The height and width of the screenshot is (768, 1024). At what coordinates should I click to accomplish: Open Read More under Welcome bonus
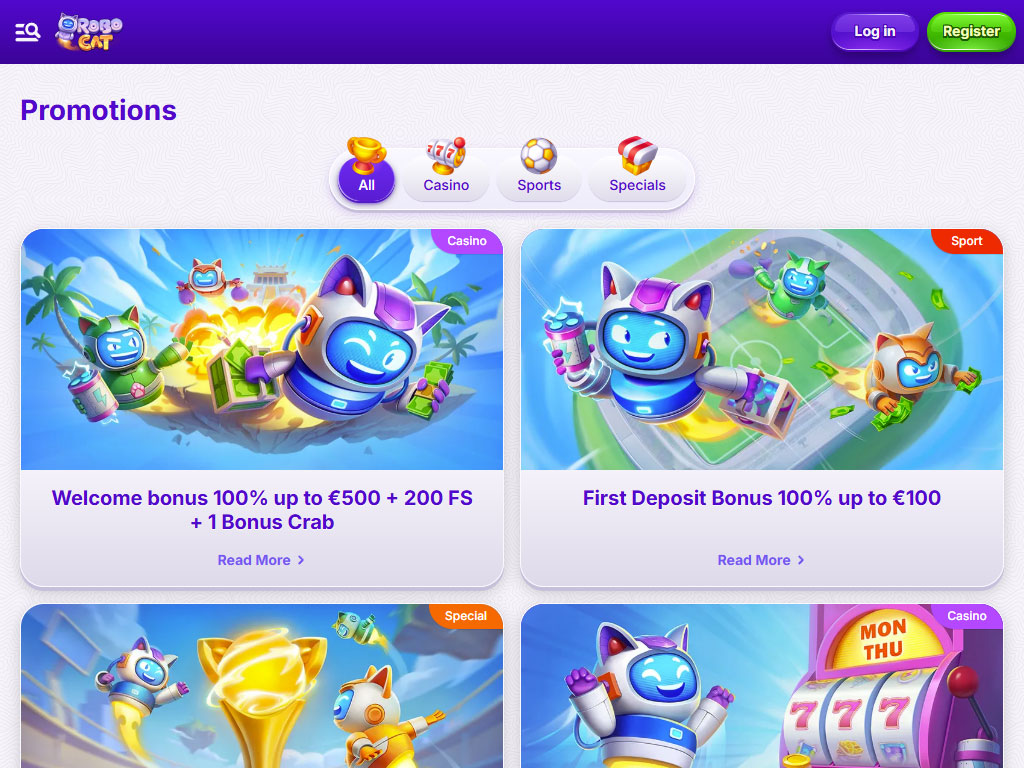(261, 560)
